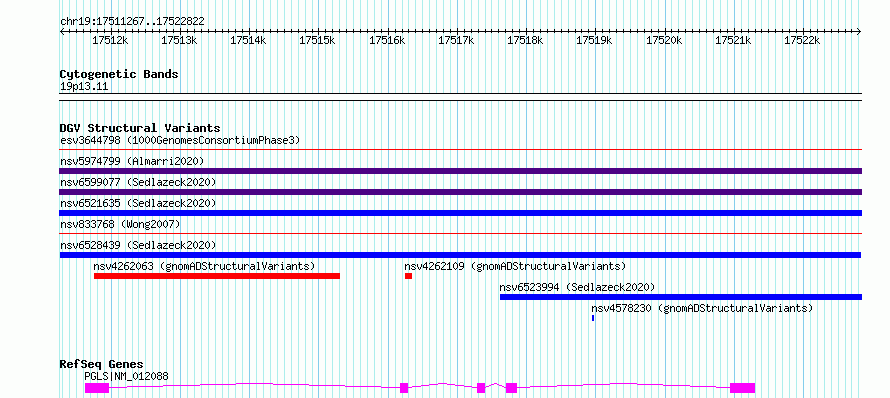Screen dimensions: 890x398
Task: Click the 17515k ruler tick label
Action: [317, 40]
